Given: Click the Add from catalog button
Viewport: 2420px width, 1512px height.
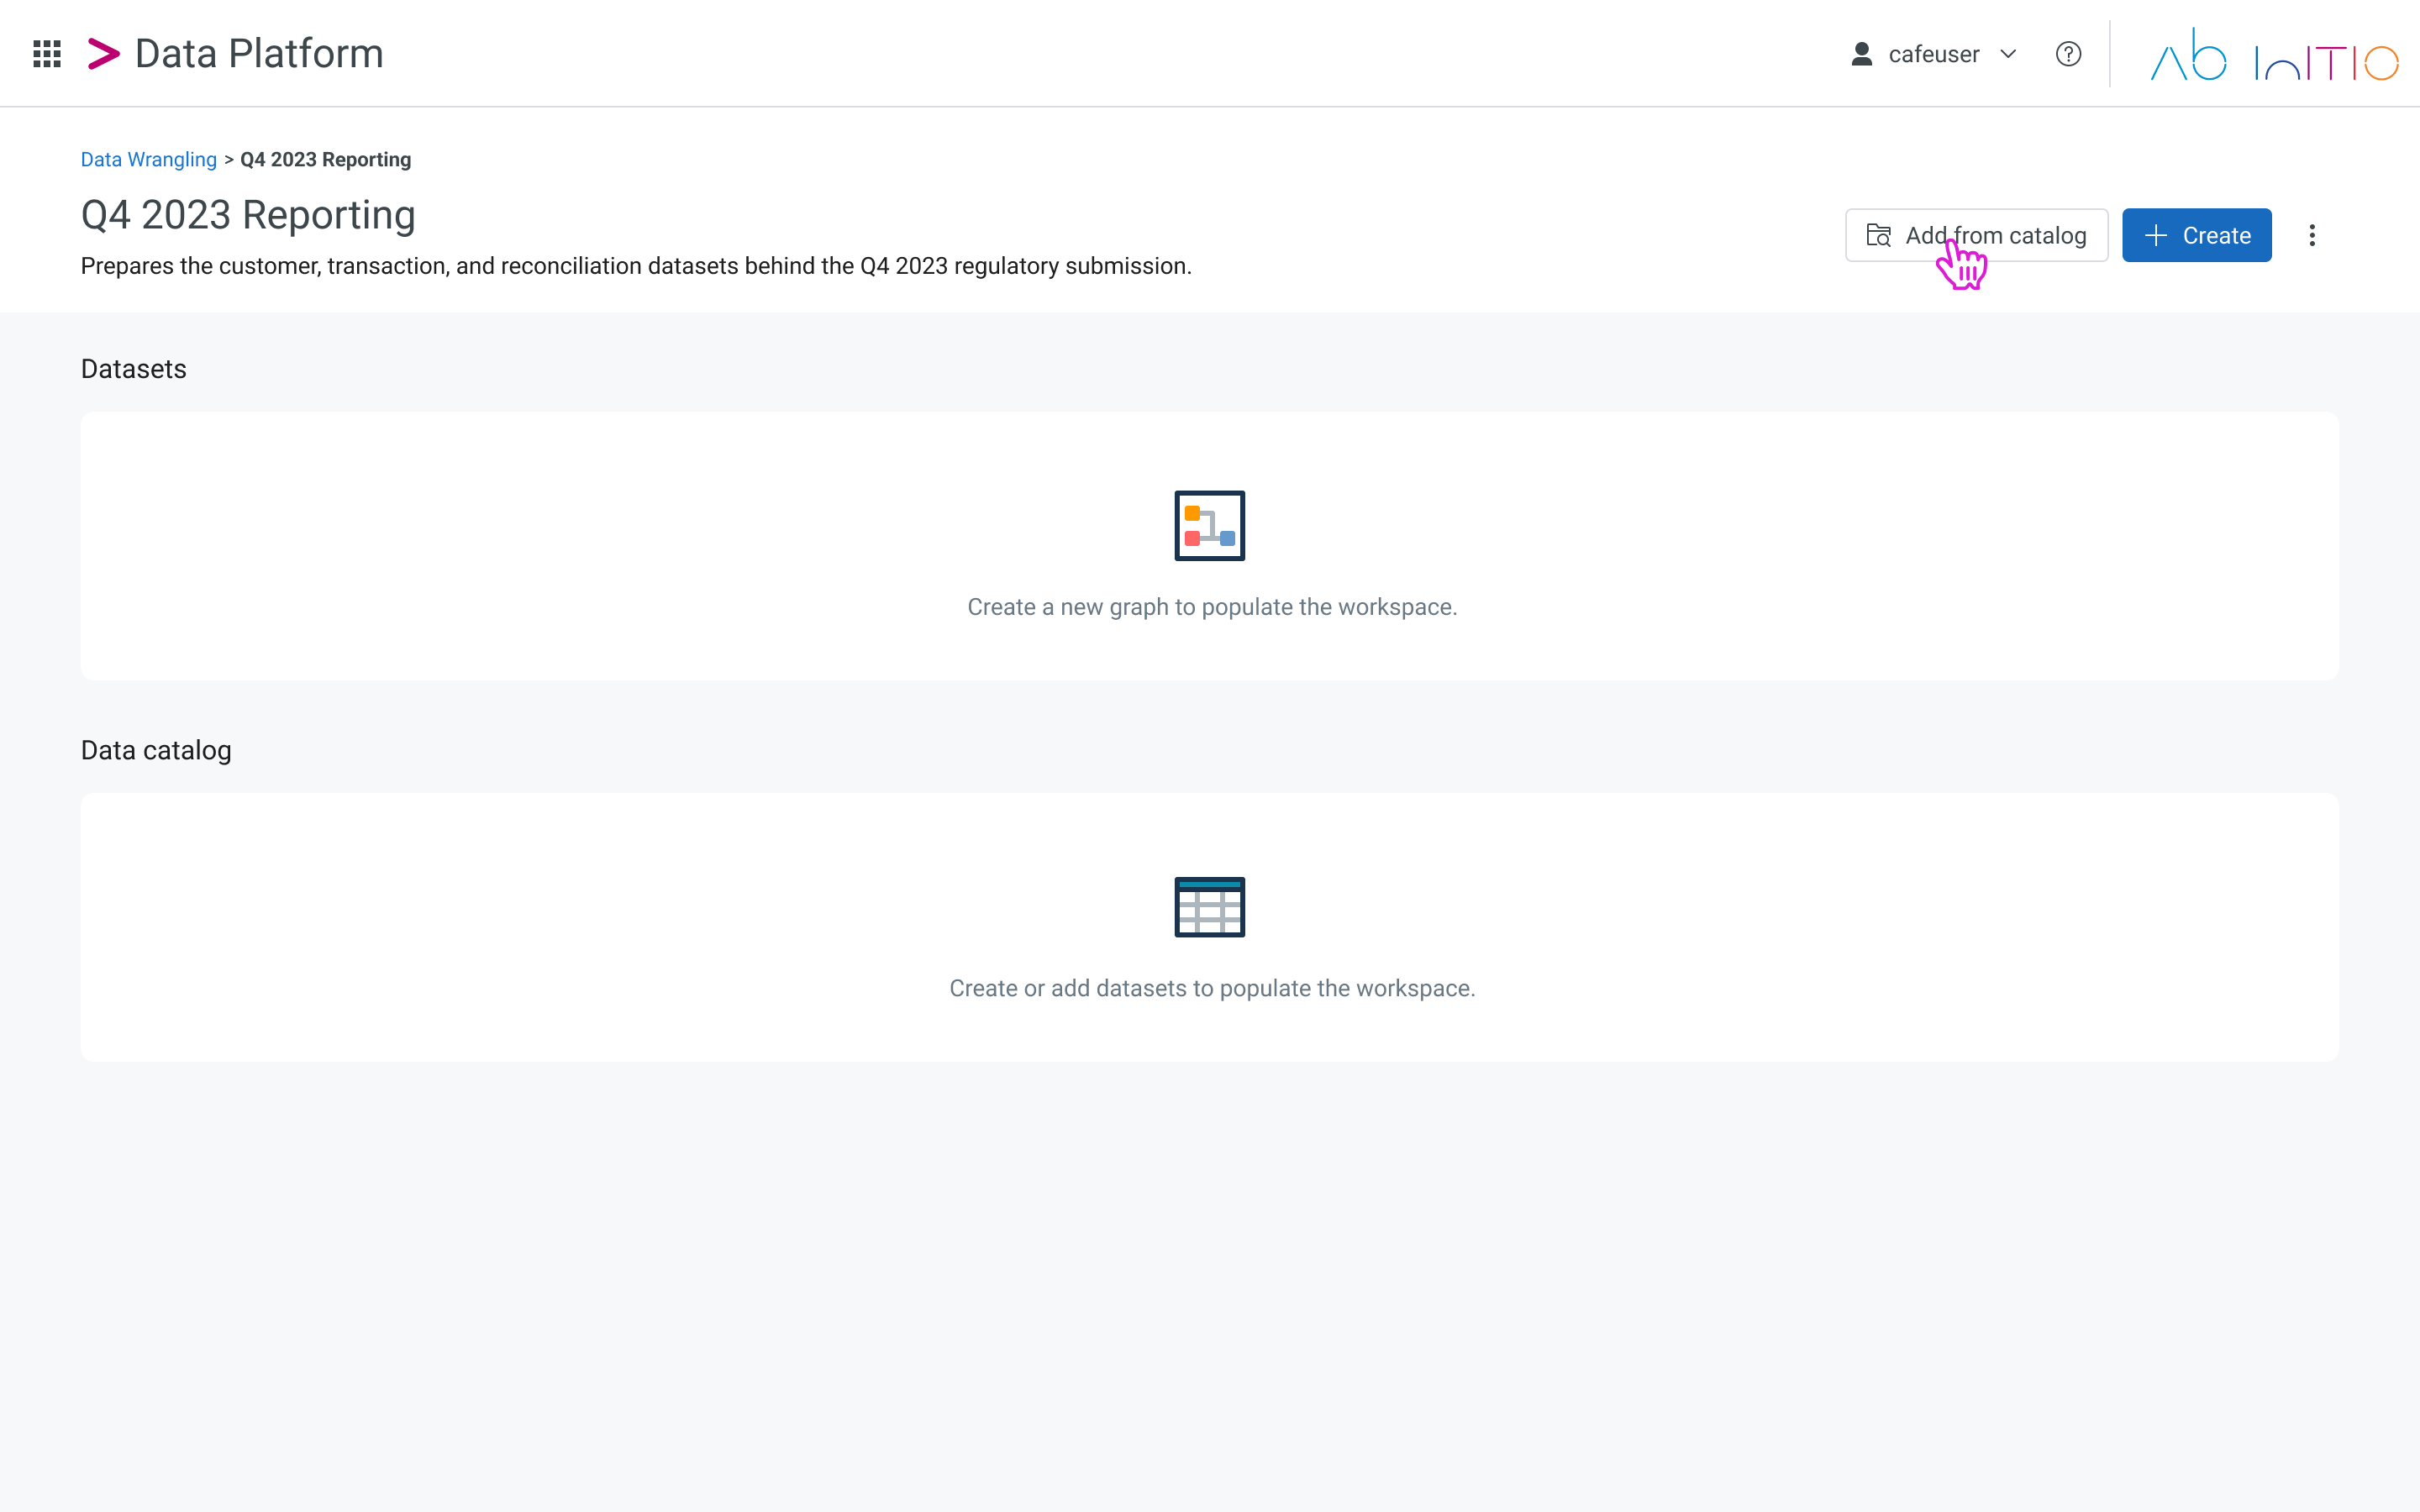Looking at the screenshot, I should [1976, 235].
